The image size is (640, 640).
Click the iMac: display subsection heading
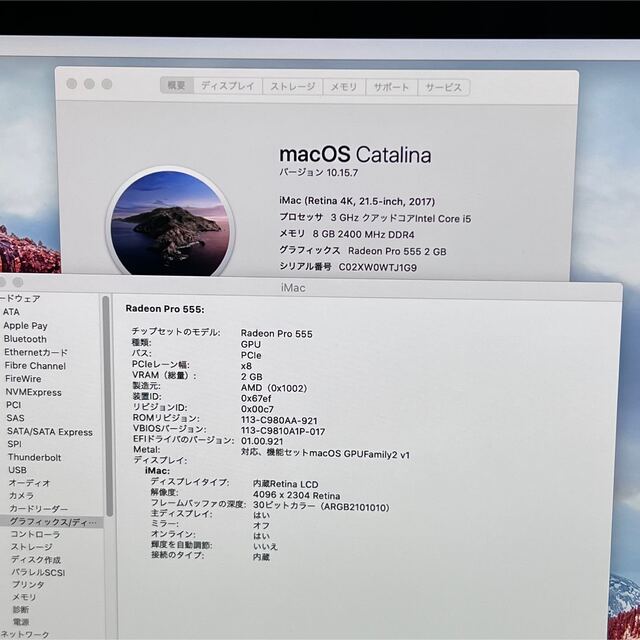[x=158, y=471]
